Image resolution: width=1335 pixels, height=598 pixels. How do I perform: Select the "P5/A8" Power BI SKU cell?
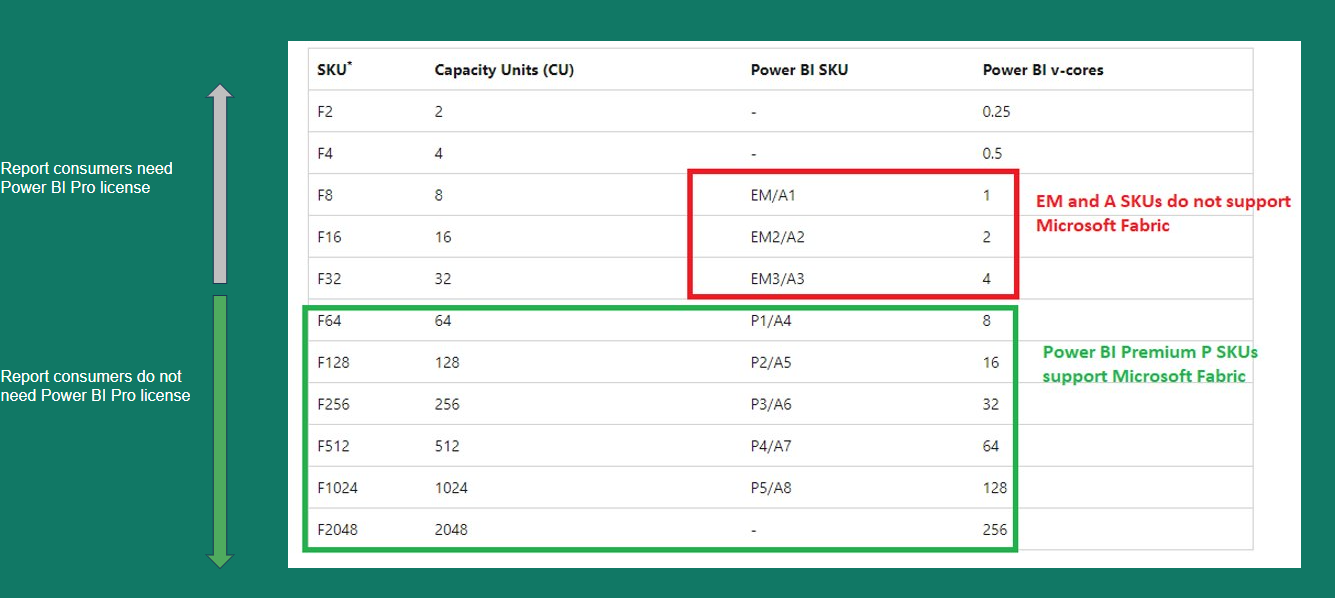[770, 488]
